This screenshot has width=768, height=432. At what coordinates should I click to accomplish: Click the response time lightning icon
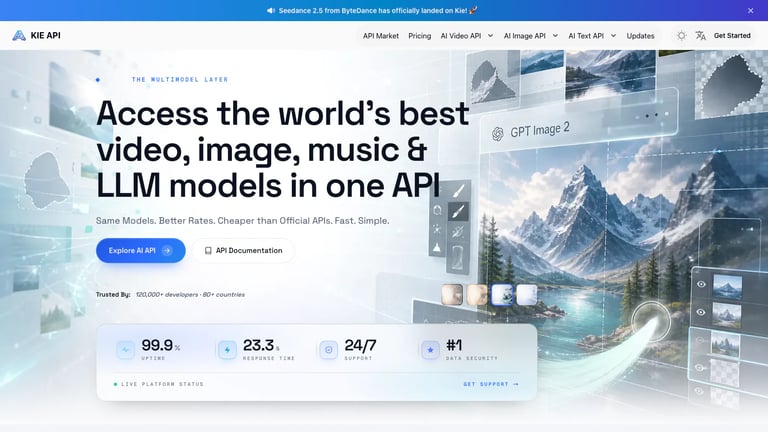coord(227,350)
